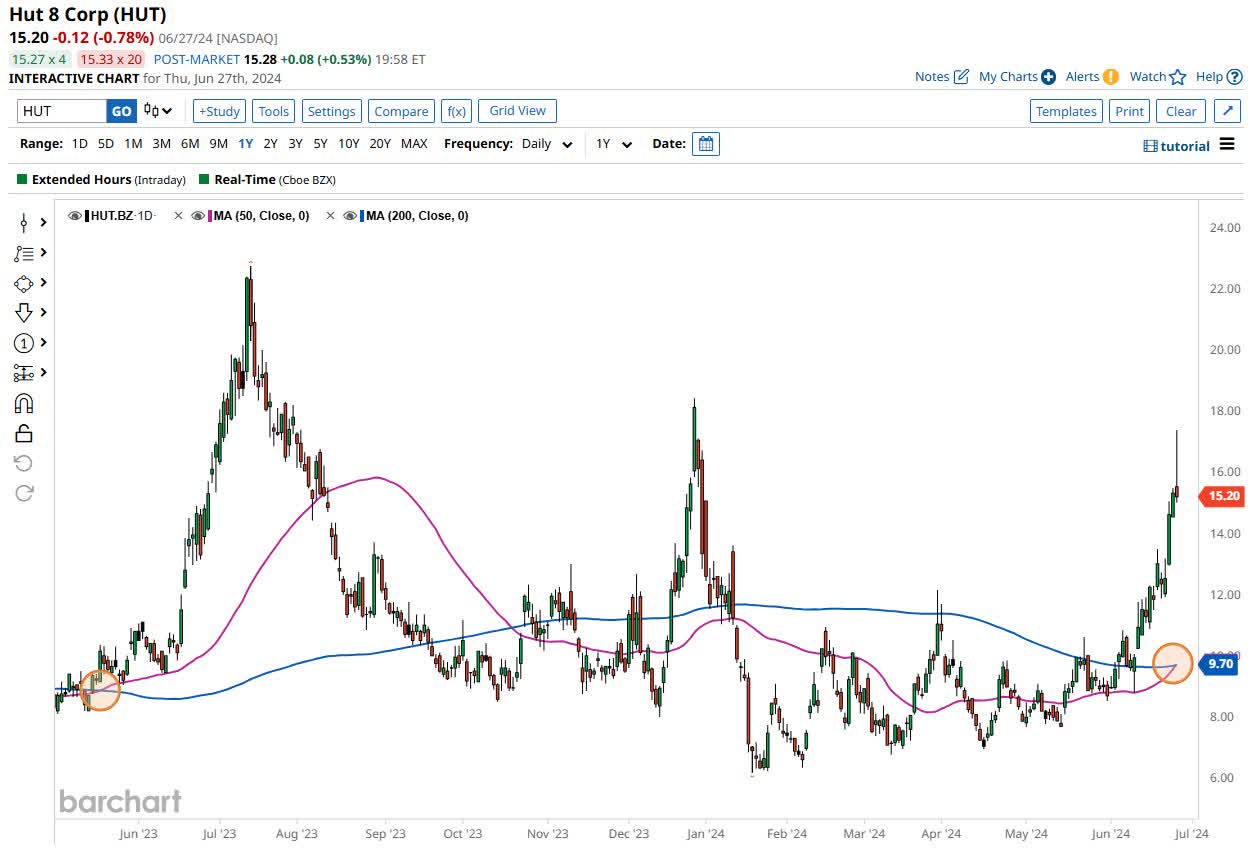Select the 6M range
Screen dimensions: 1258x854
click(x=190, y=144)
